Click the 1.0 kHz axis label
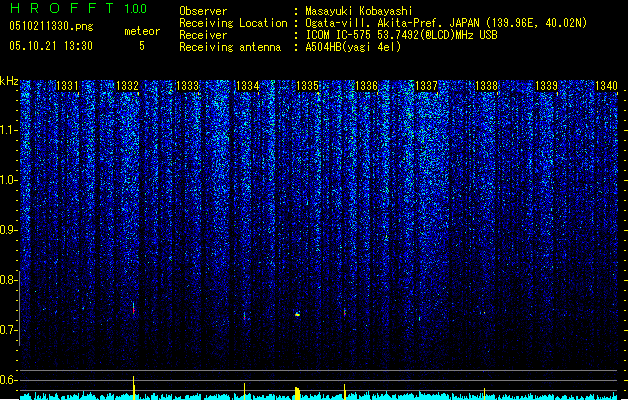The height and width of the screenshot is (400, 629). pos(8,180)
